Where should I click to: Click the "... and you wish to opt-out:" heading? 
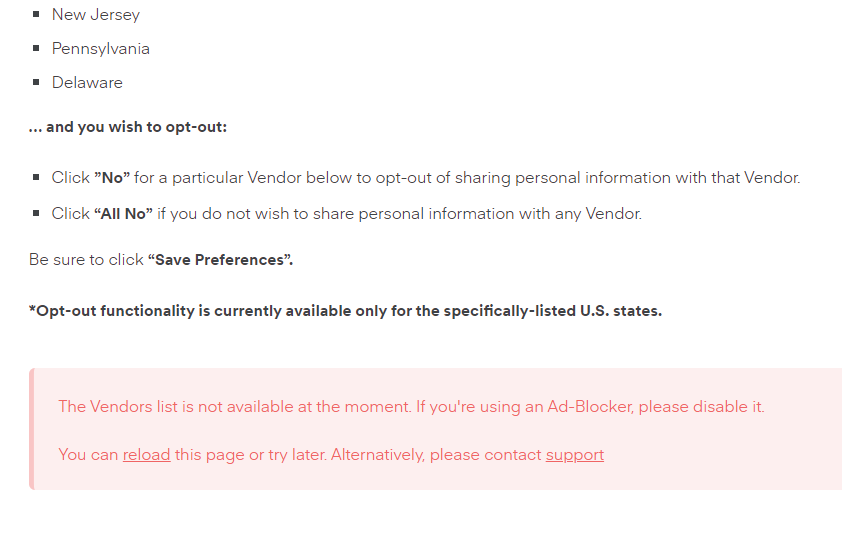tap(128, 127)
